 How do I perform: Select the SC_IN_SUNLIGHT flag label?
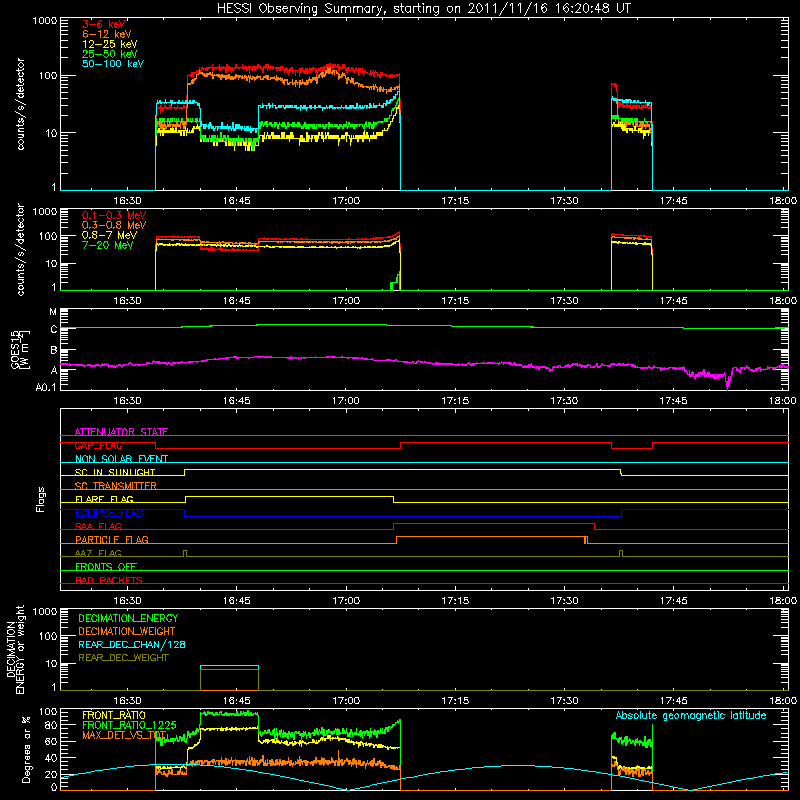click(x=115, y=472)
